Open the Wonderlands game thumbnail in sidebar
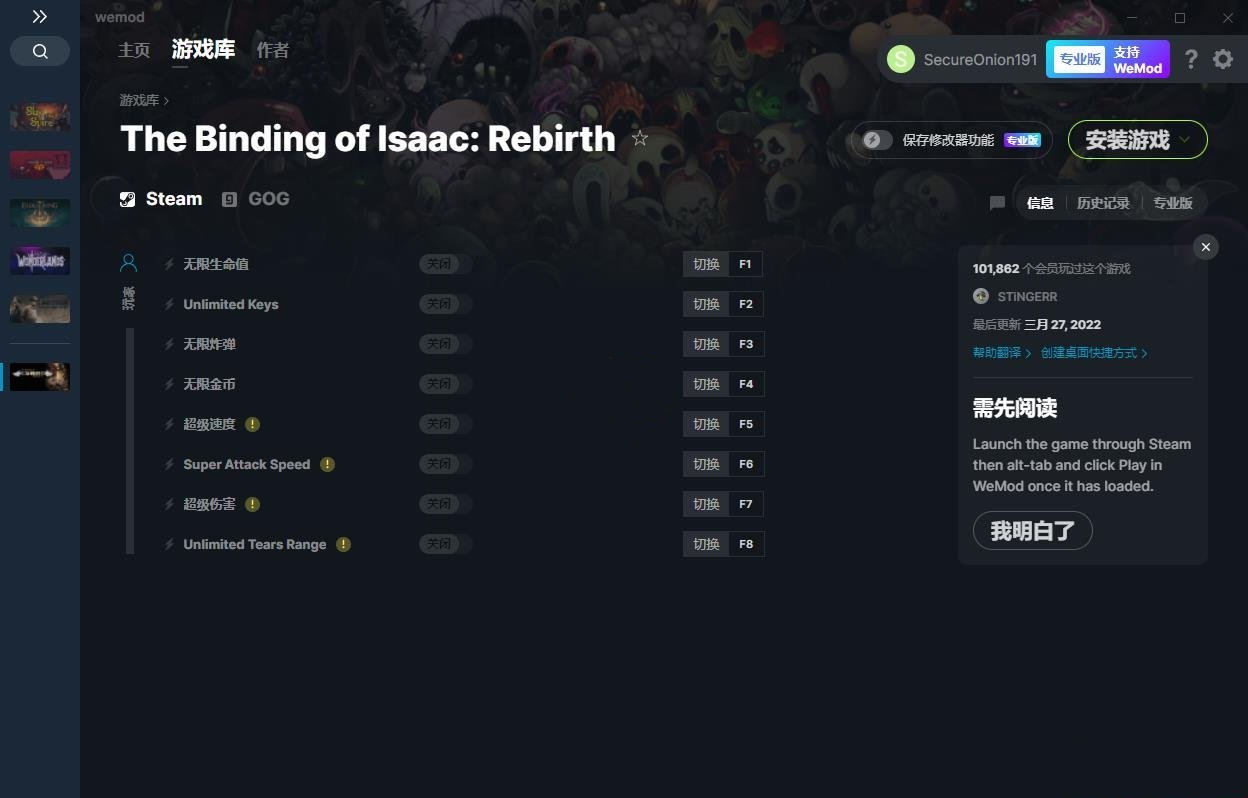This screenshot has width=1248, height=798. [40, 261]
